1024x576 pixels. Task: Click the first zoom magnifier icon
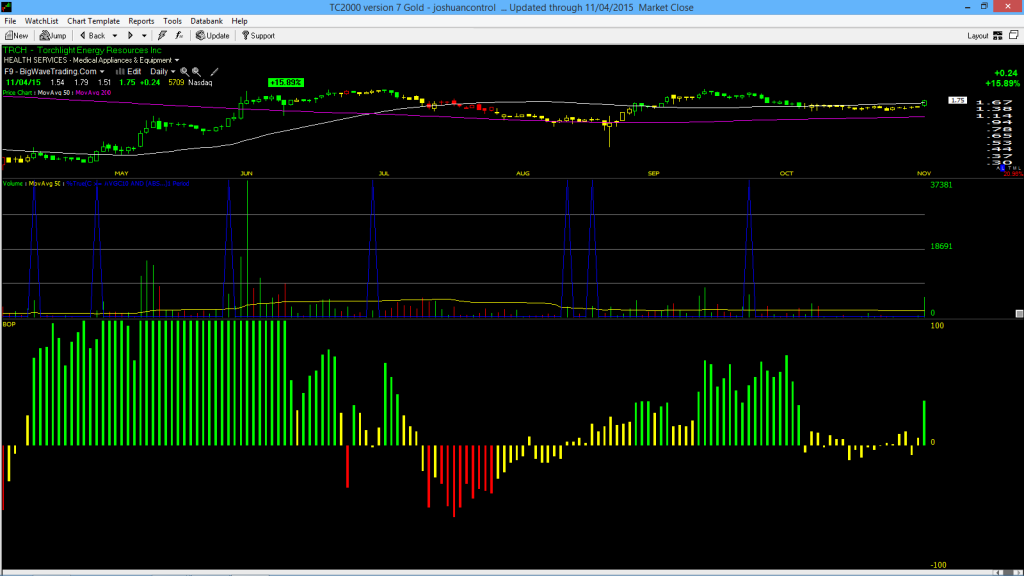(185, 72)
